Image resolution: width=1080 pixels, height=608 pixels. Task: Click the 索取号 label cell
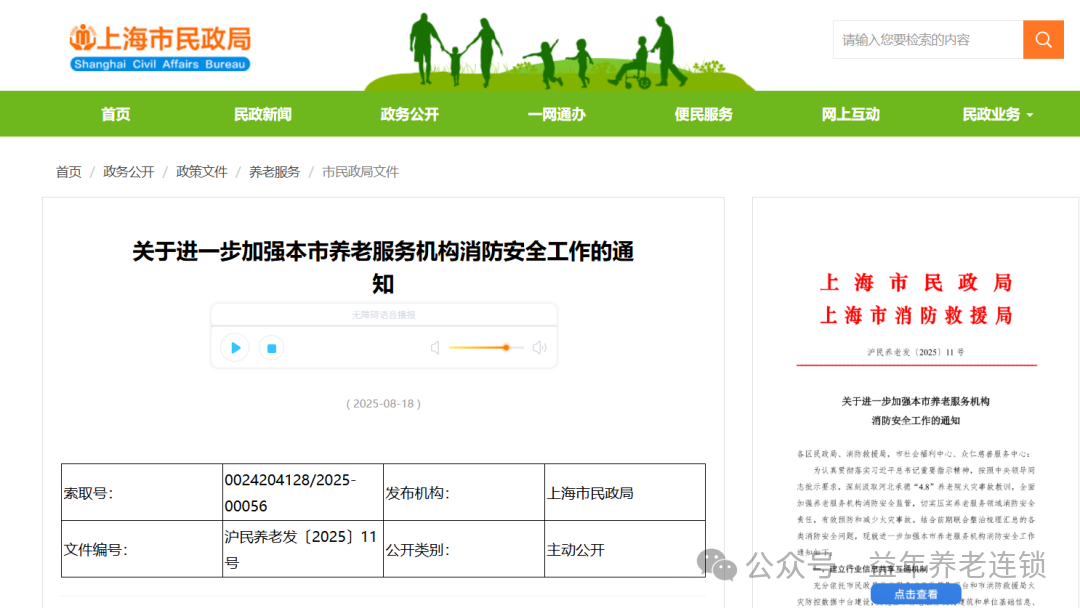(142, 492)
